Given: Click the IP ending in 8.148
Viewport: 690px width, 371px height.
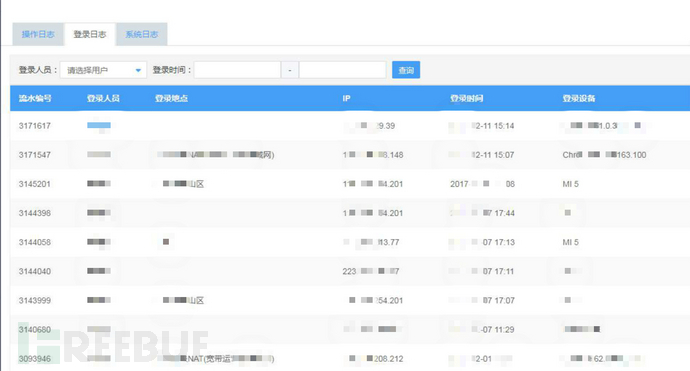Looking at the screenshot, I should (373, 155).
